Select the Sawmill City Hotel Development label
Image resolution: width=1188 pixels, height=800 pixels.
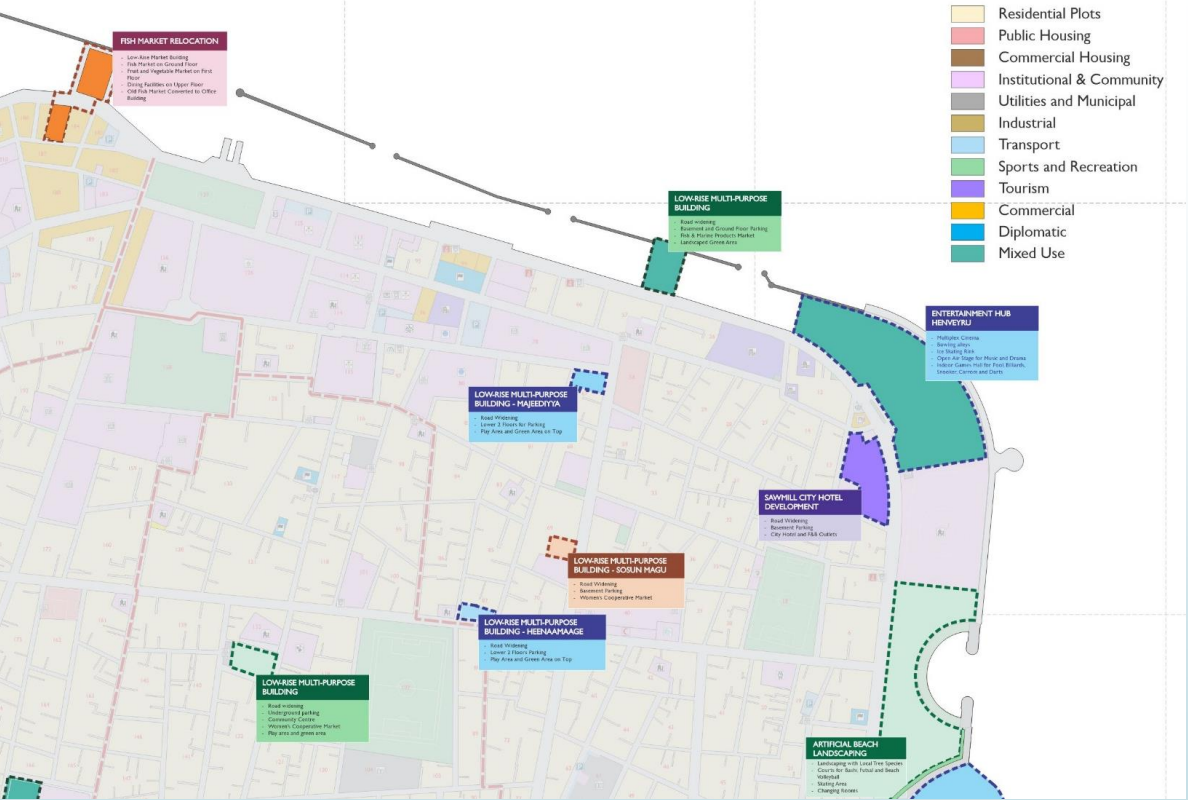click(x=809, y=502)
